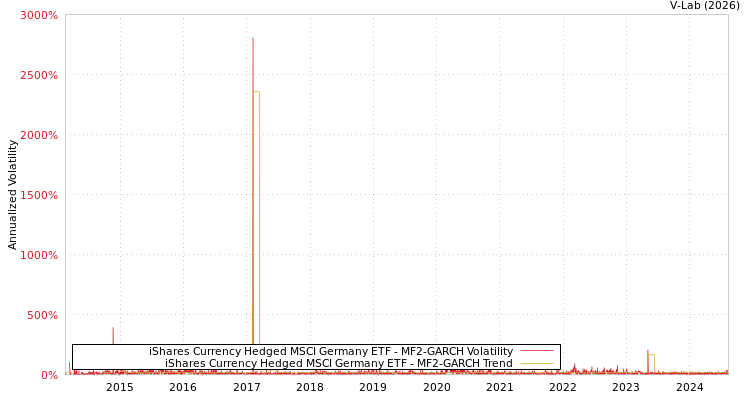
Task: Select the MF2-GARCH Volatility legend entry
Action: (331, 351)
